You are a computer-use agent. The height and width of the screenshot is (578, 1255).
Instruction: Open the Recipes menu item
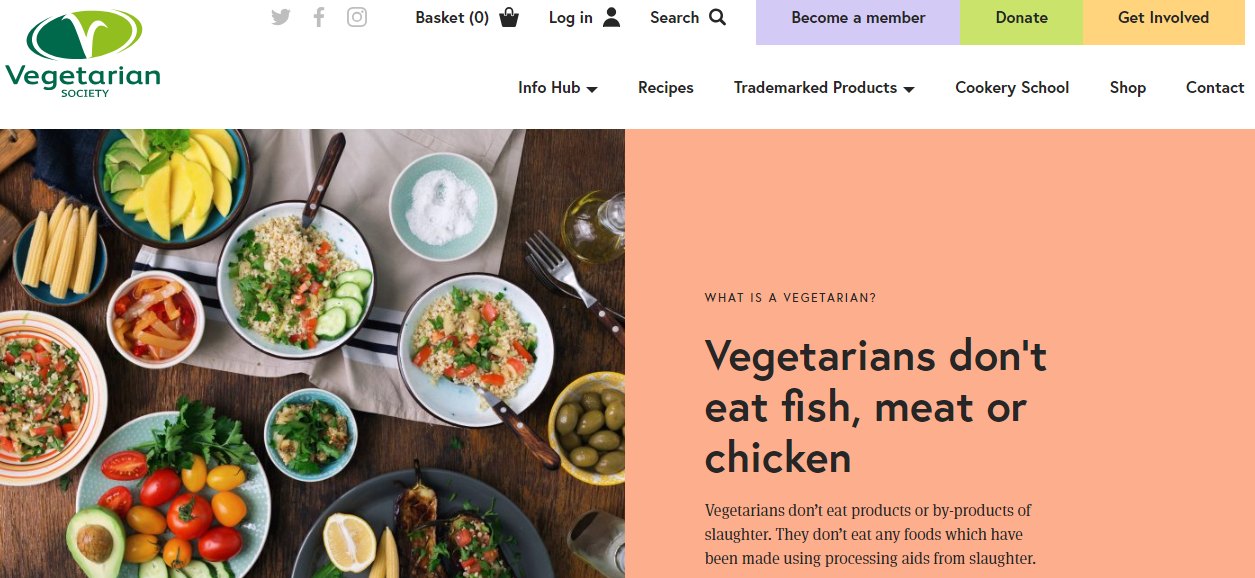665,88
